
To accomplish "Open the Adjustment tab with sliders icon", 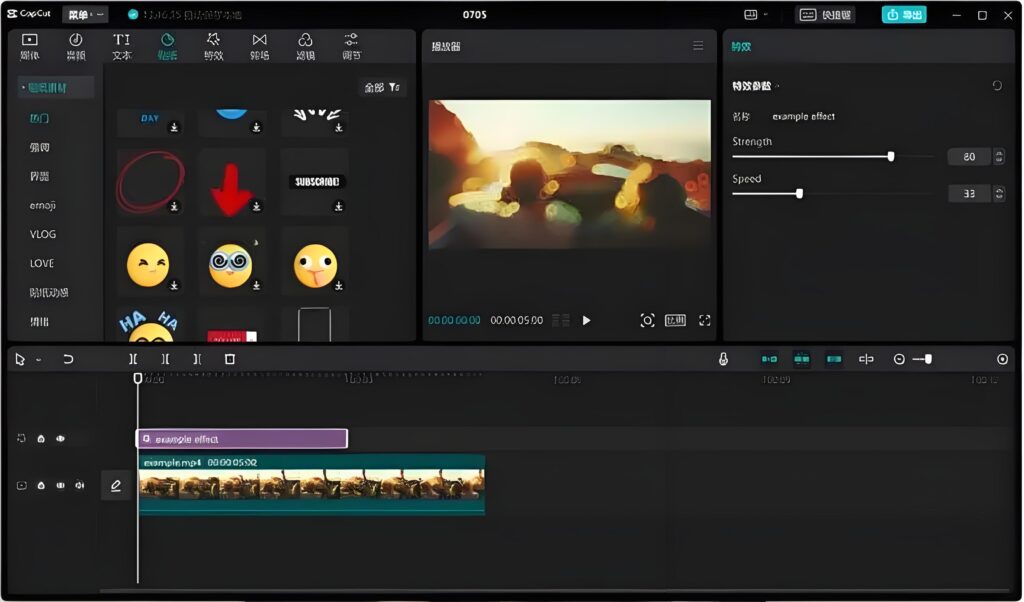I will [x=351, y=46].
